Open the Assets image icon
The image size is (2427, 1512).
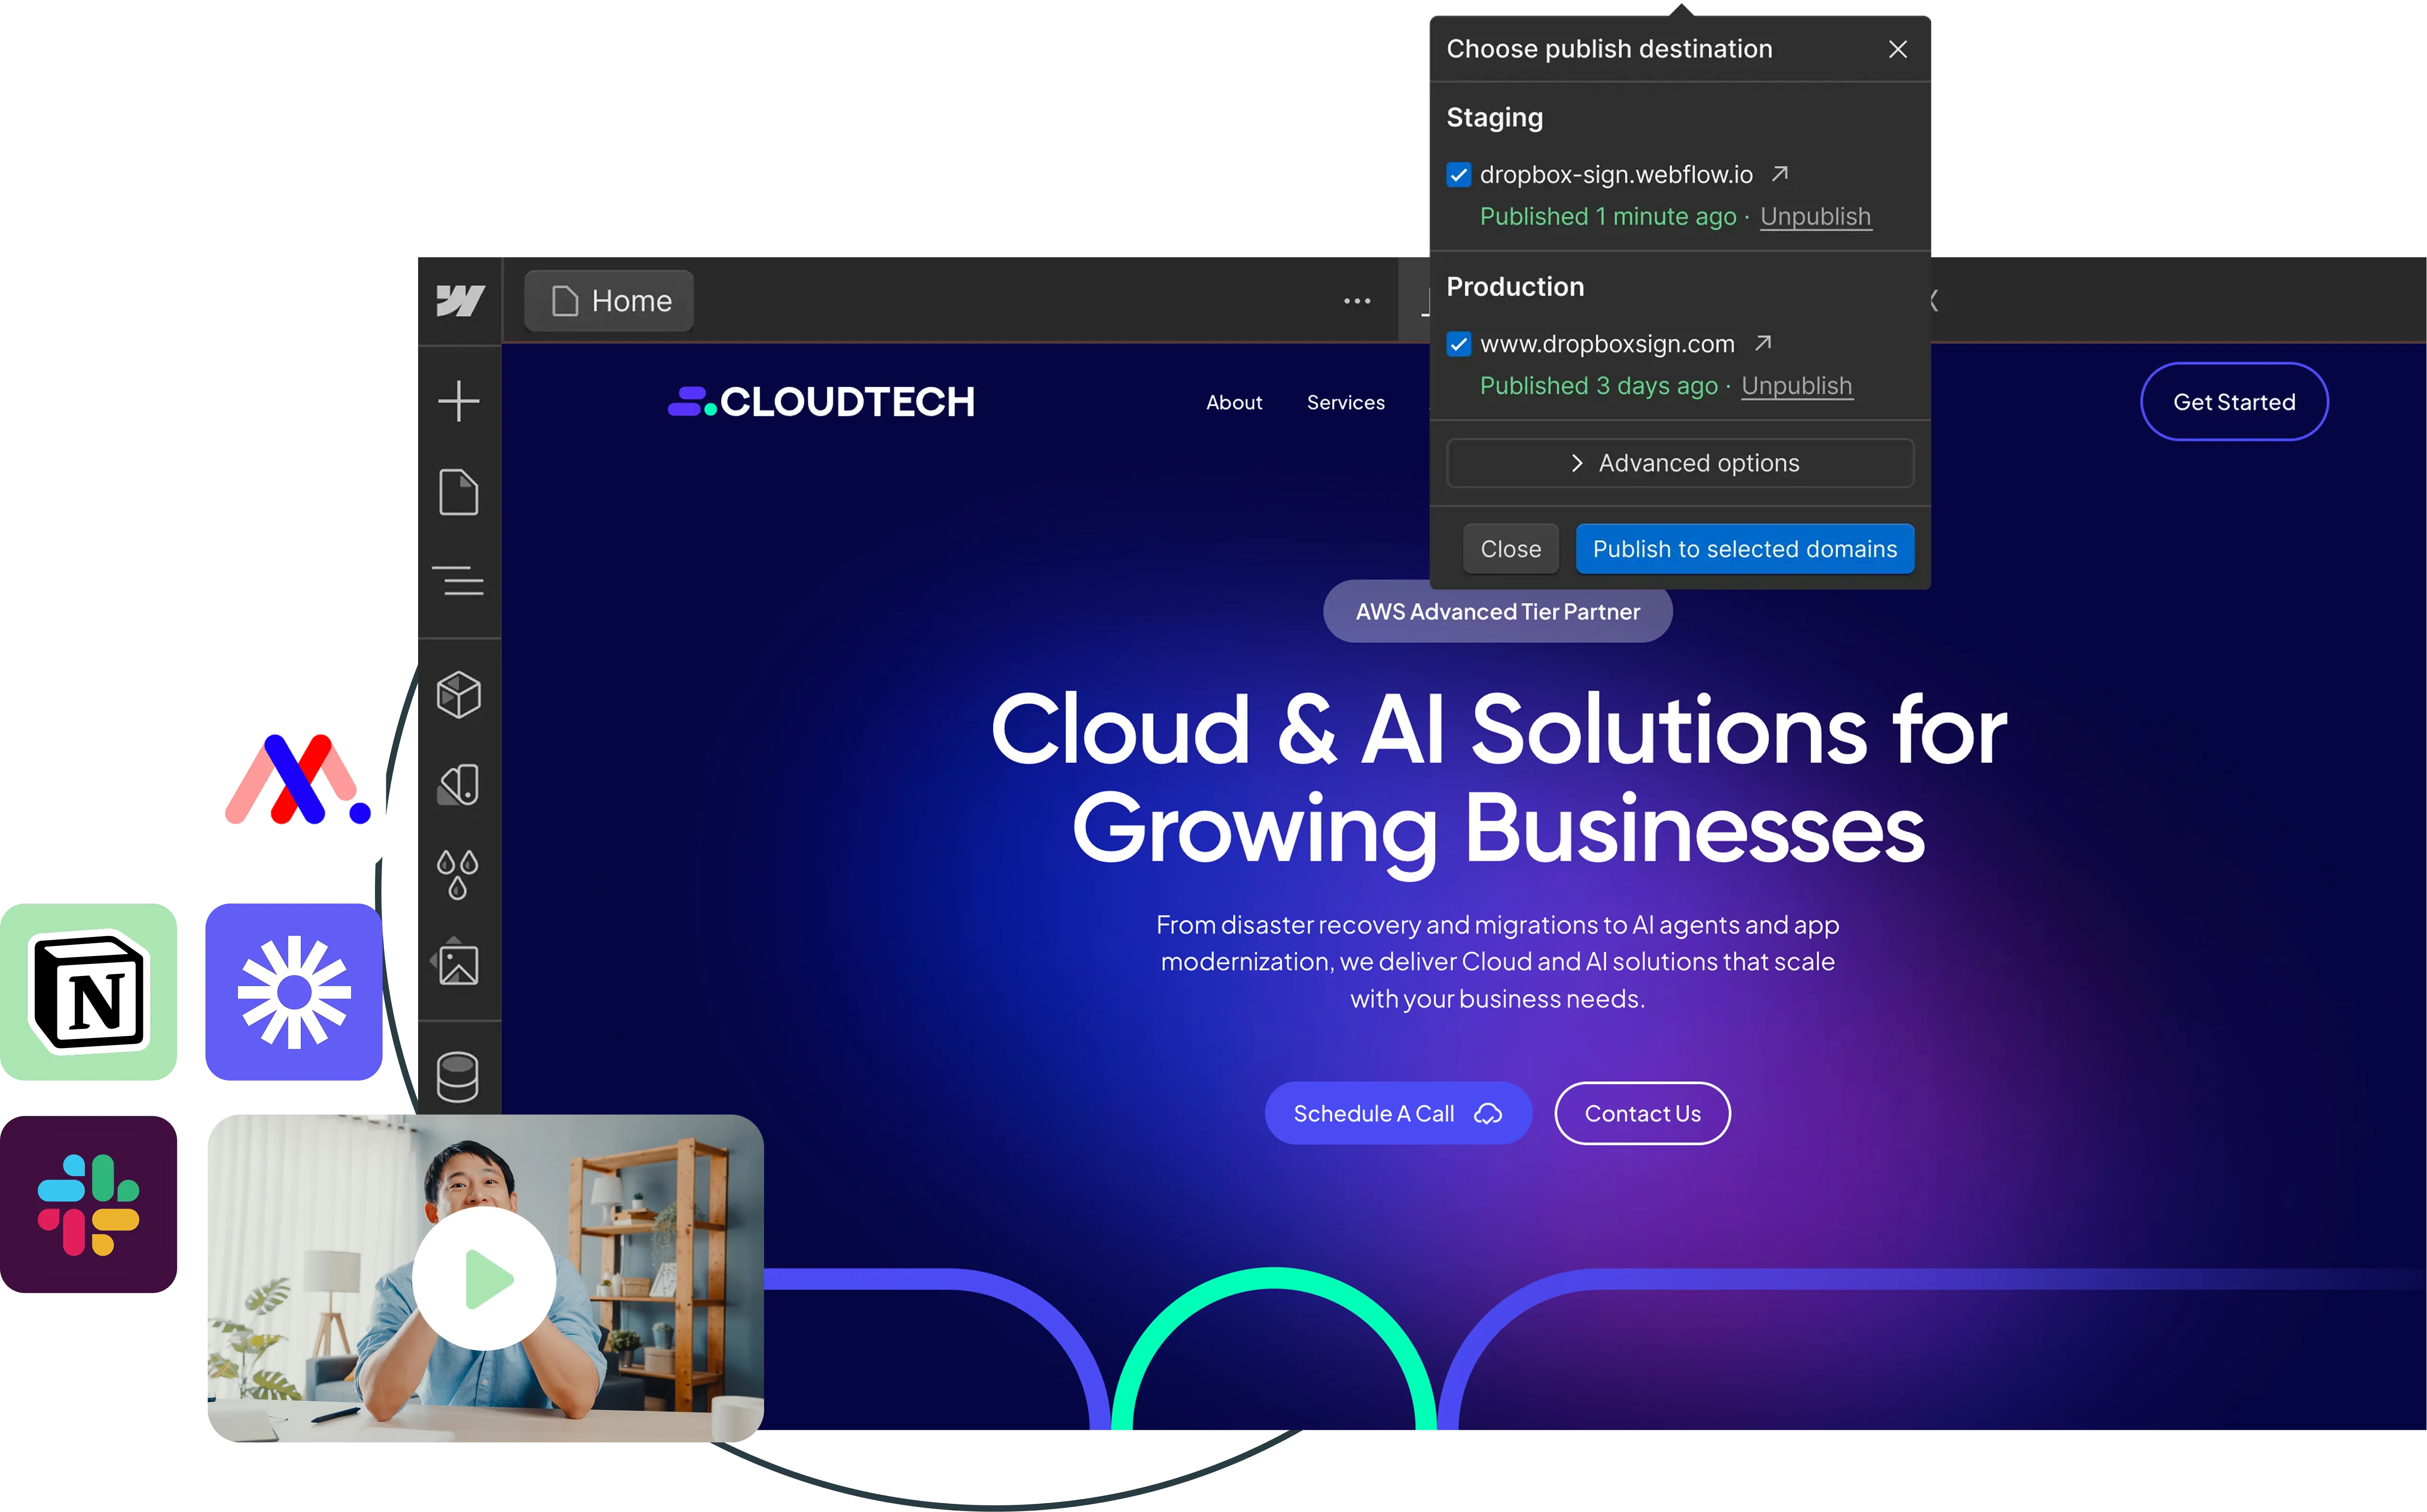[x=459, y=965]
